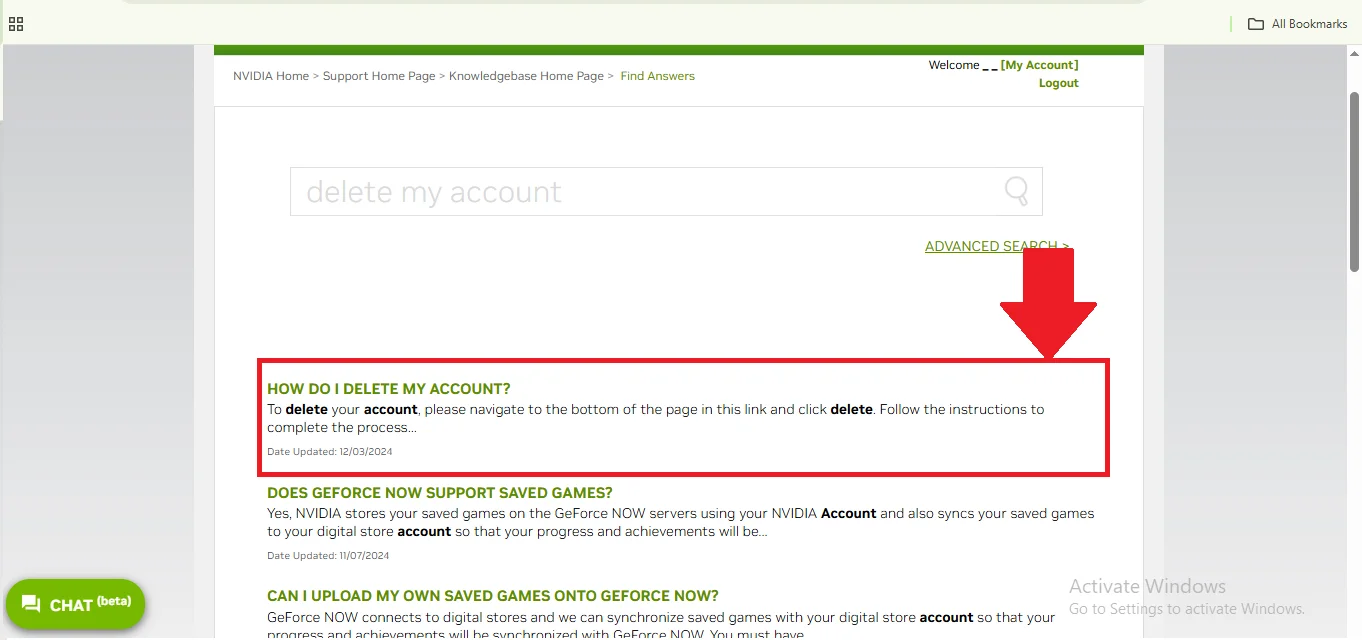Go to NVIDIA Home breadcrumb

pyautogui.click(x=271, y=76)
